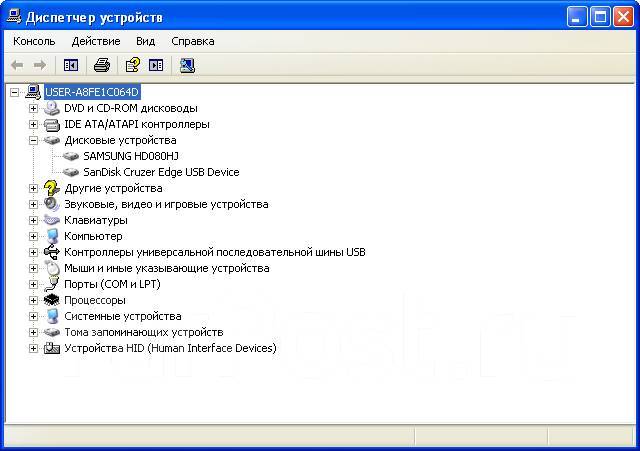Click the action pane toolbar icon
Viewport: 640px width, 451px height.
click(x=156, y=65)
